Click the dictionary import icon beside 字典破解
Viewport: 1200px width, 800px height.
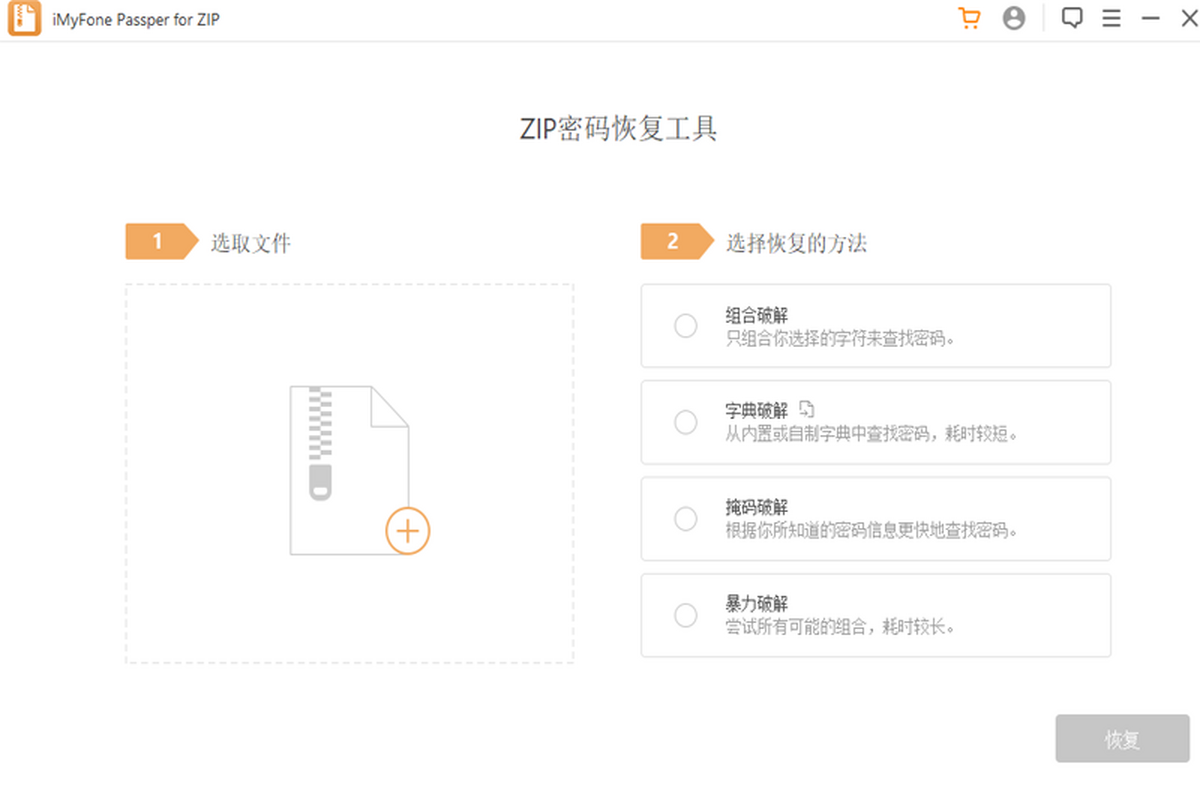[808, 409]
